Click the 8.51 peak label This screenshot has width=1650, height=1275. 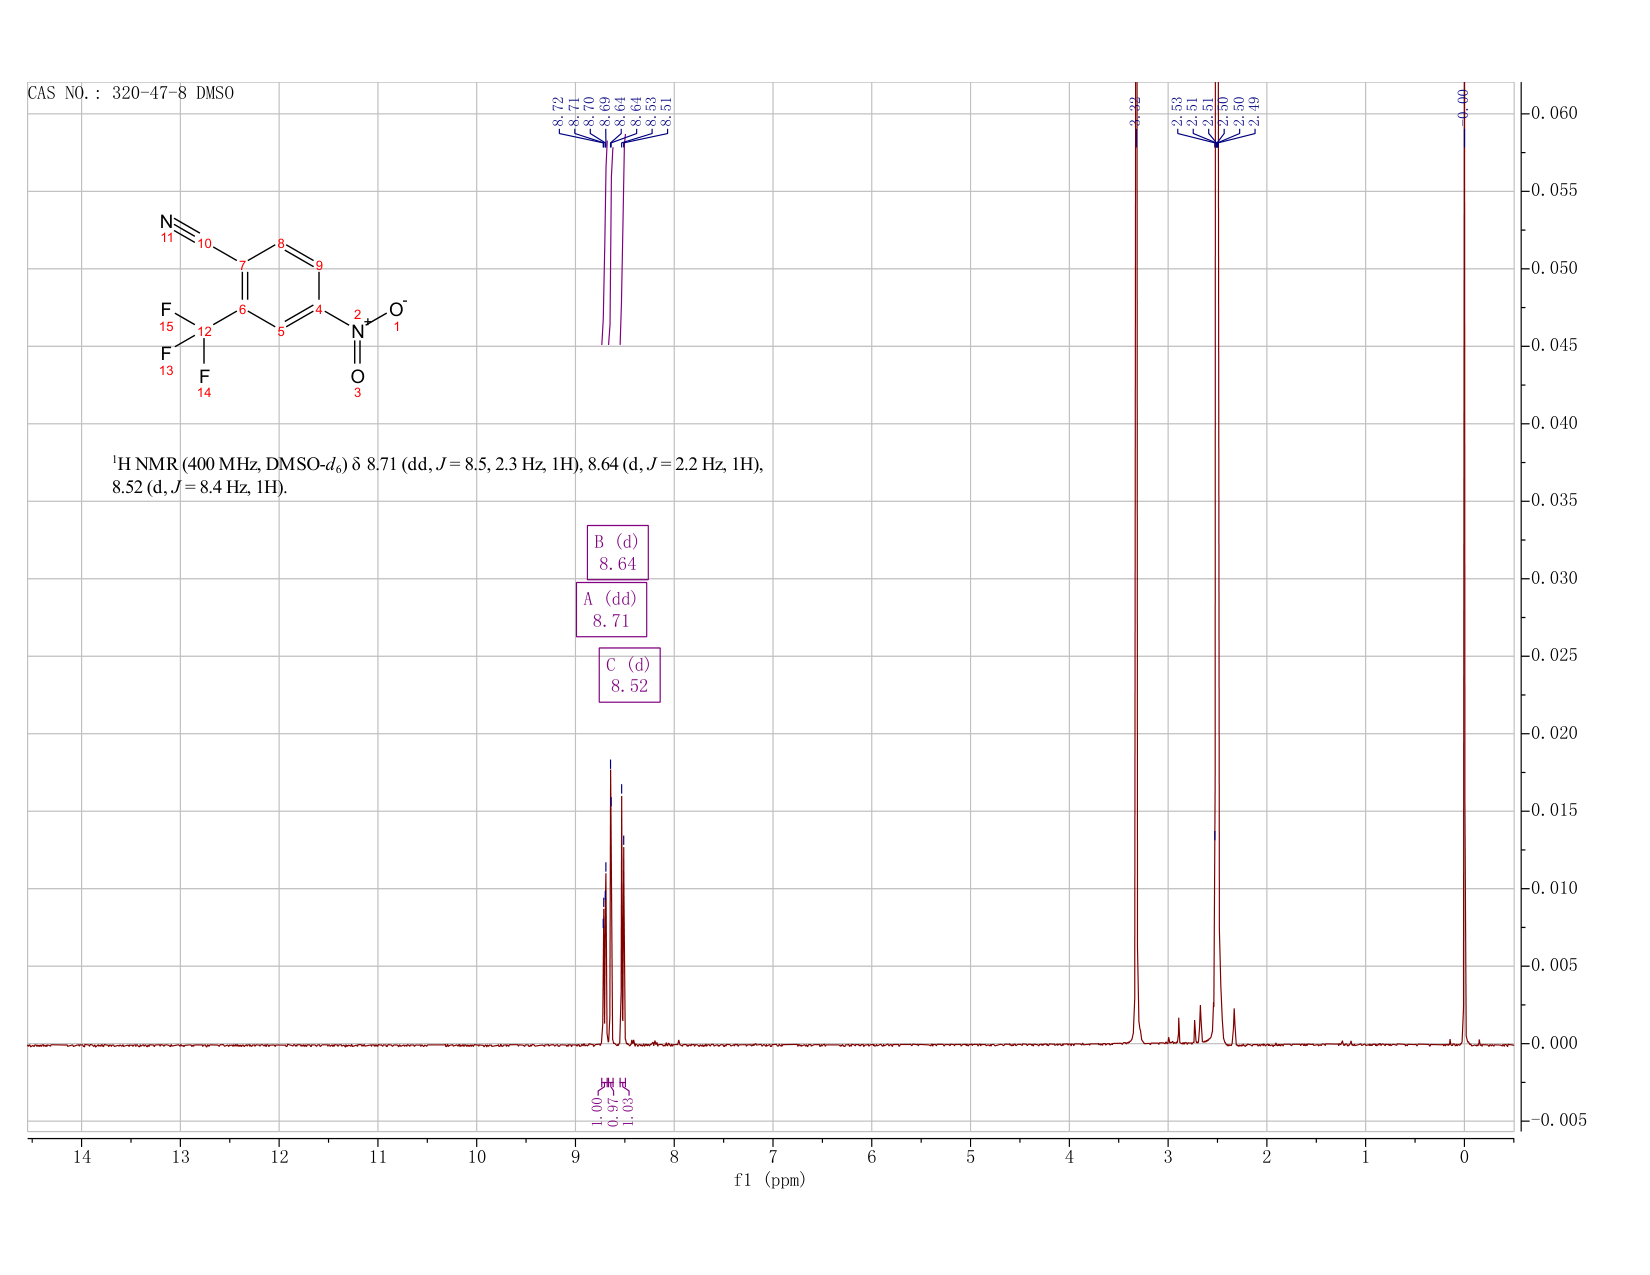pyautogui.click(x=667, y=111)
